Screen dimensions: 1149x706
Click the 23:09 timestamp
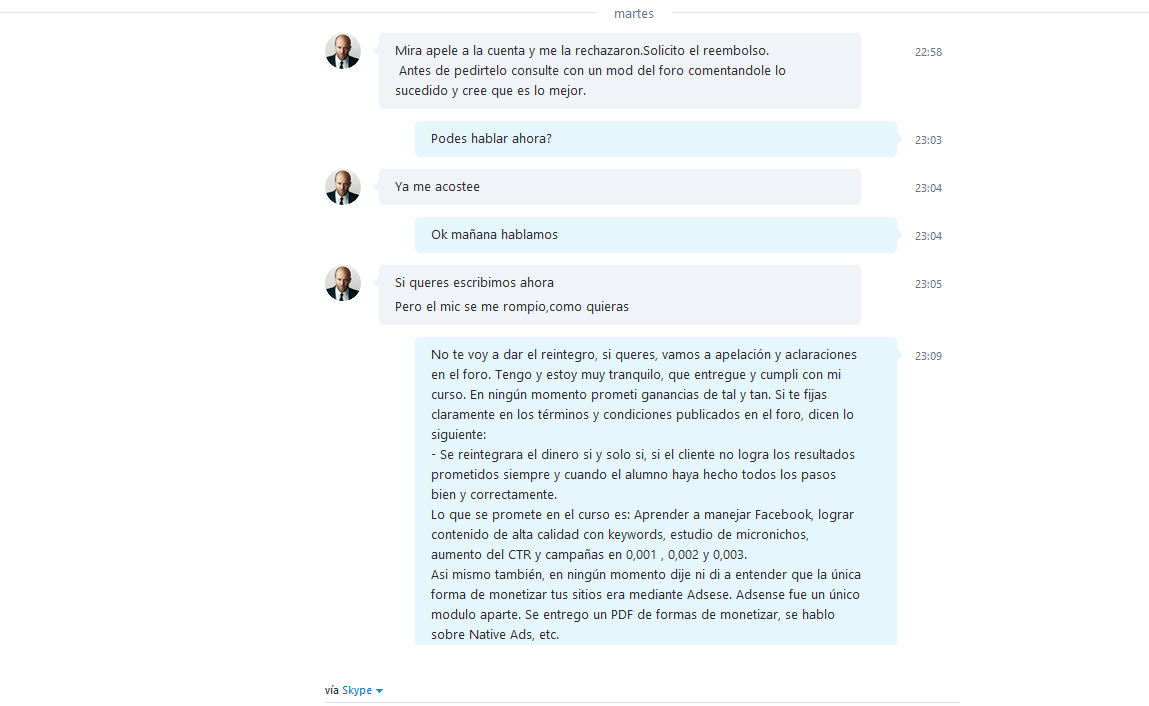[x=928, y=356]
